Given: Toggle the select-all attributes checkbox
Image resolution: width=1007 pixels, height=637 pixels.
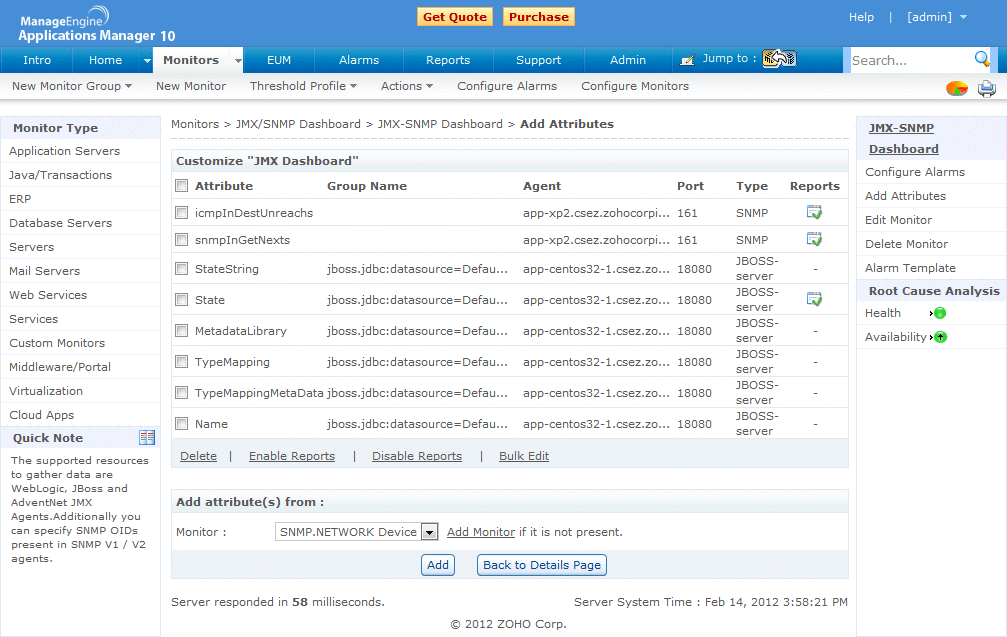Looking at the screenshot, I should click(x=182, y=186).
